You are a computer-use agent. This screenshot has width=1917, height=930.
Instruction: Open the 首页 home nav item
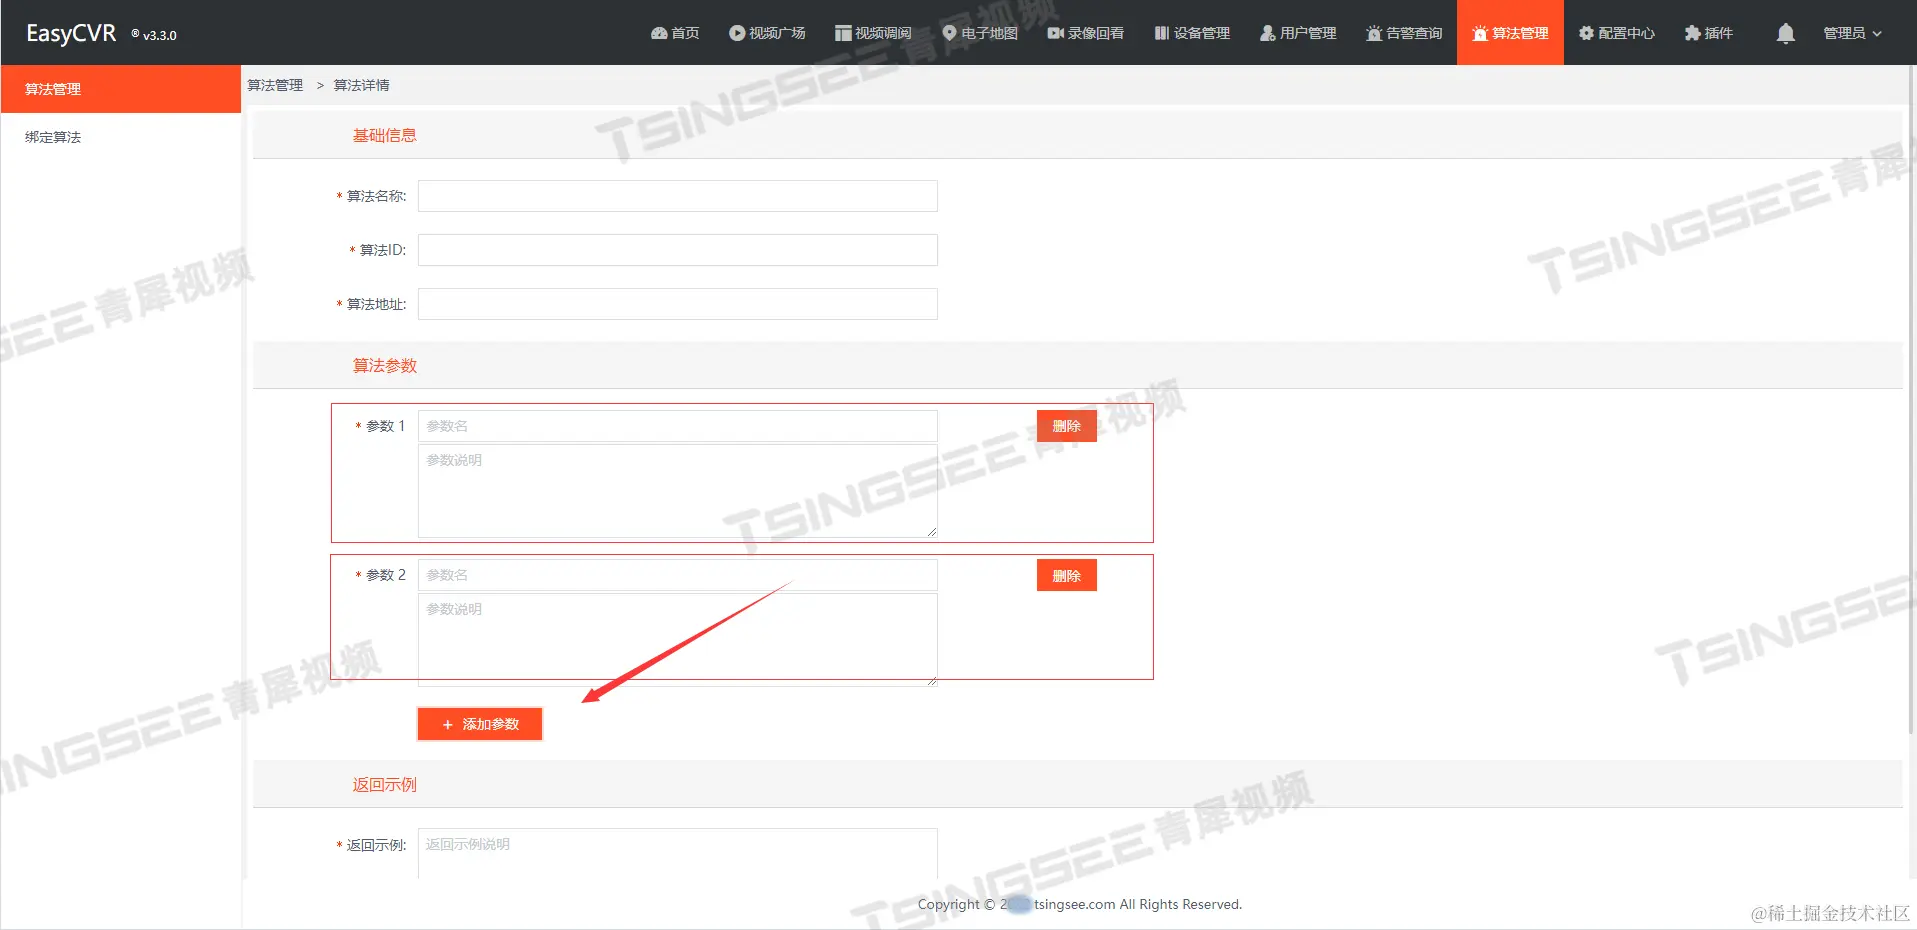pos(675,33)
